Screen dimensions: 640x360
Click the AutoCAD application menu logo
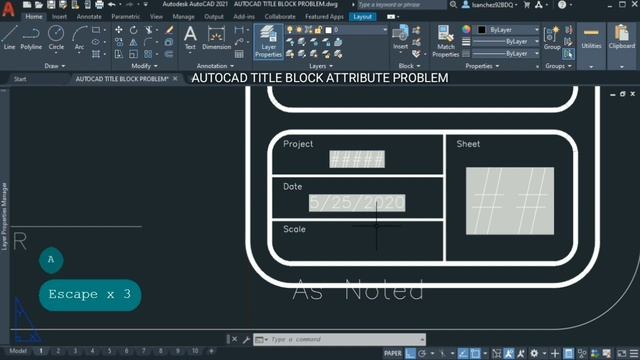coord(9,9)
